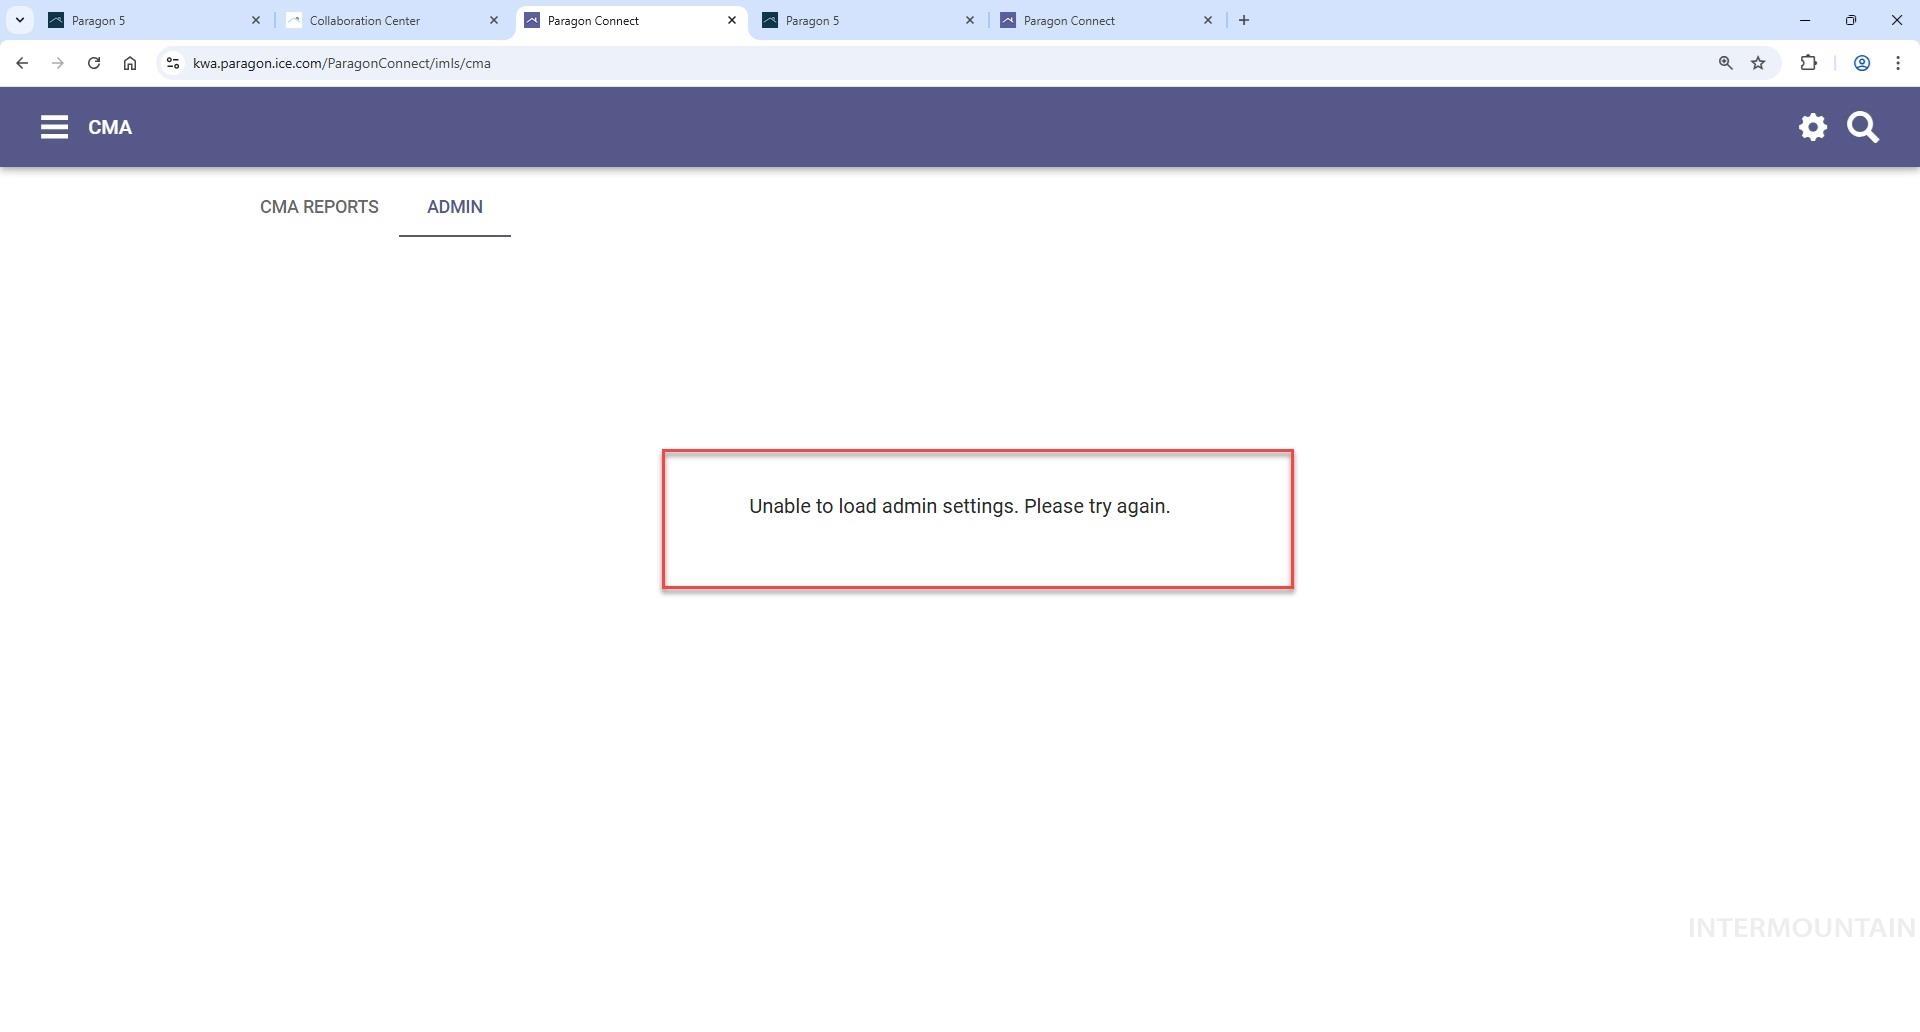Click the browser home button

click(x=130, y=63)
